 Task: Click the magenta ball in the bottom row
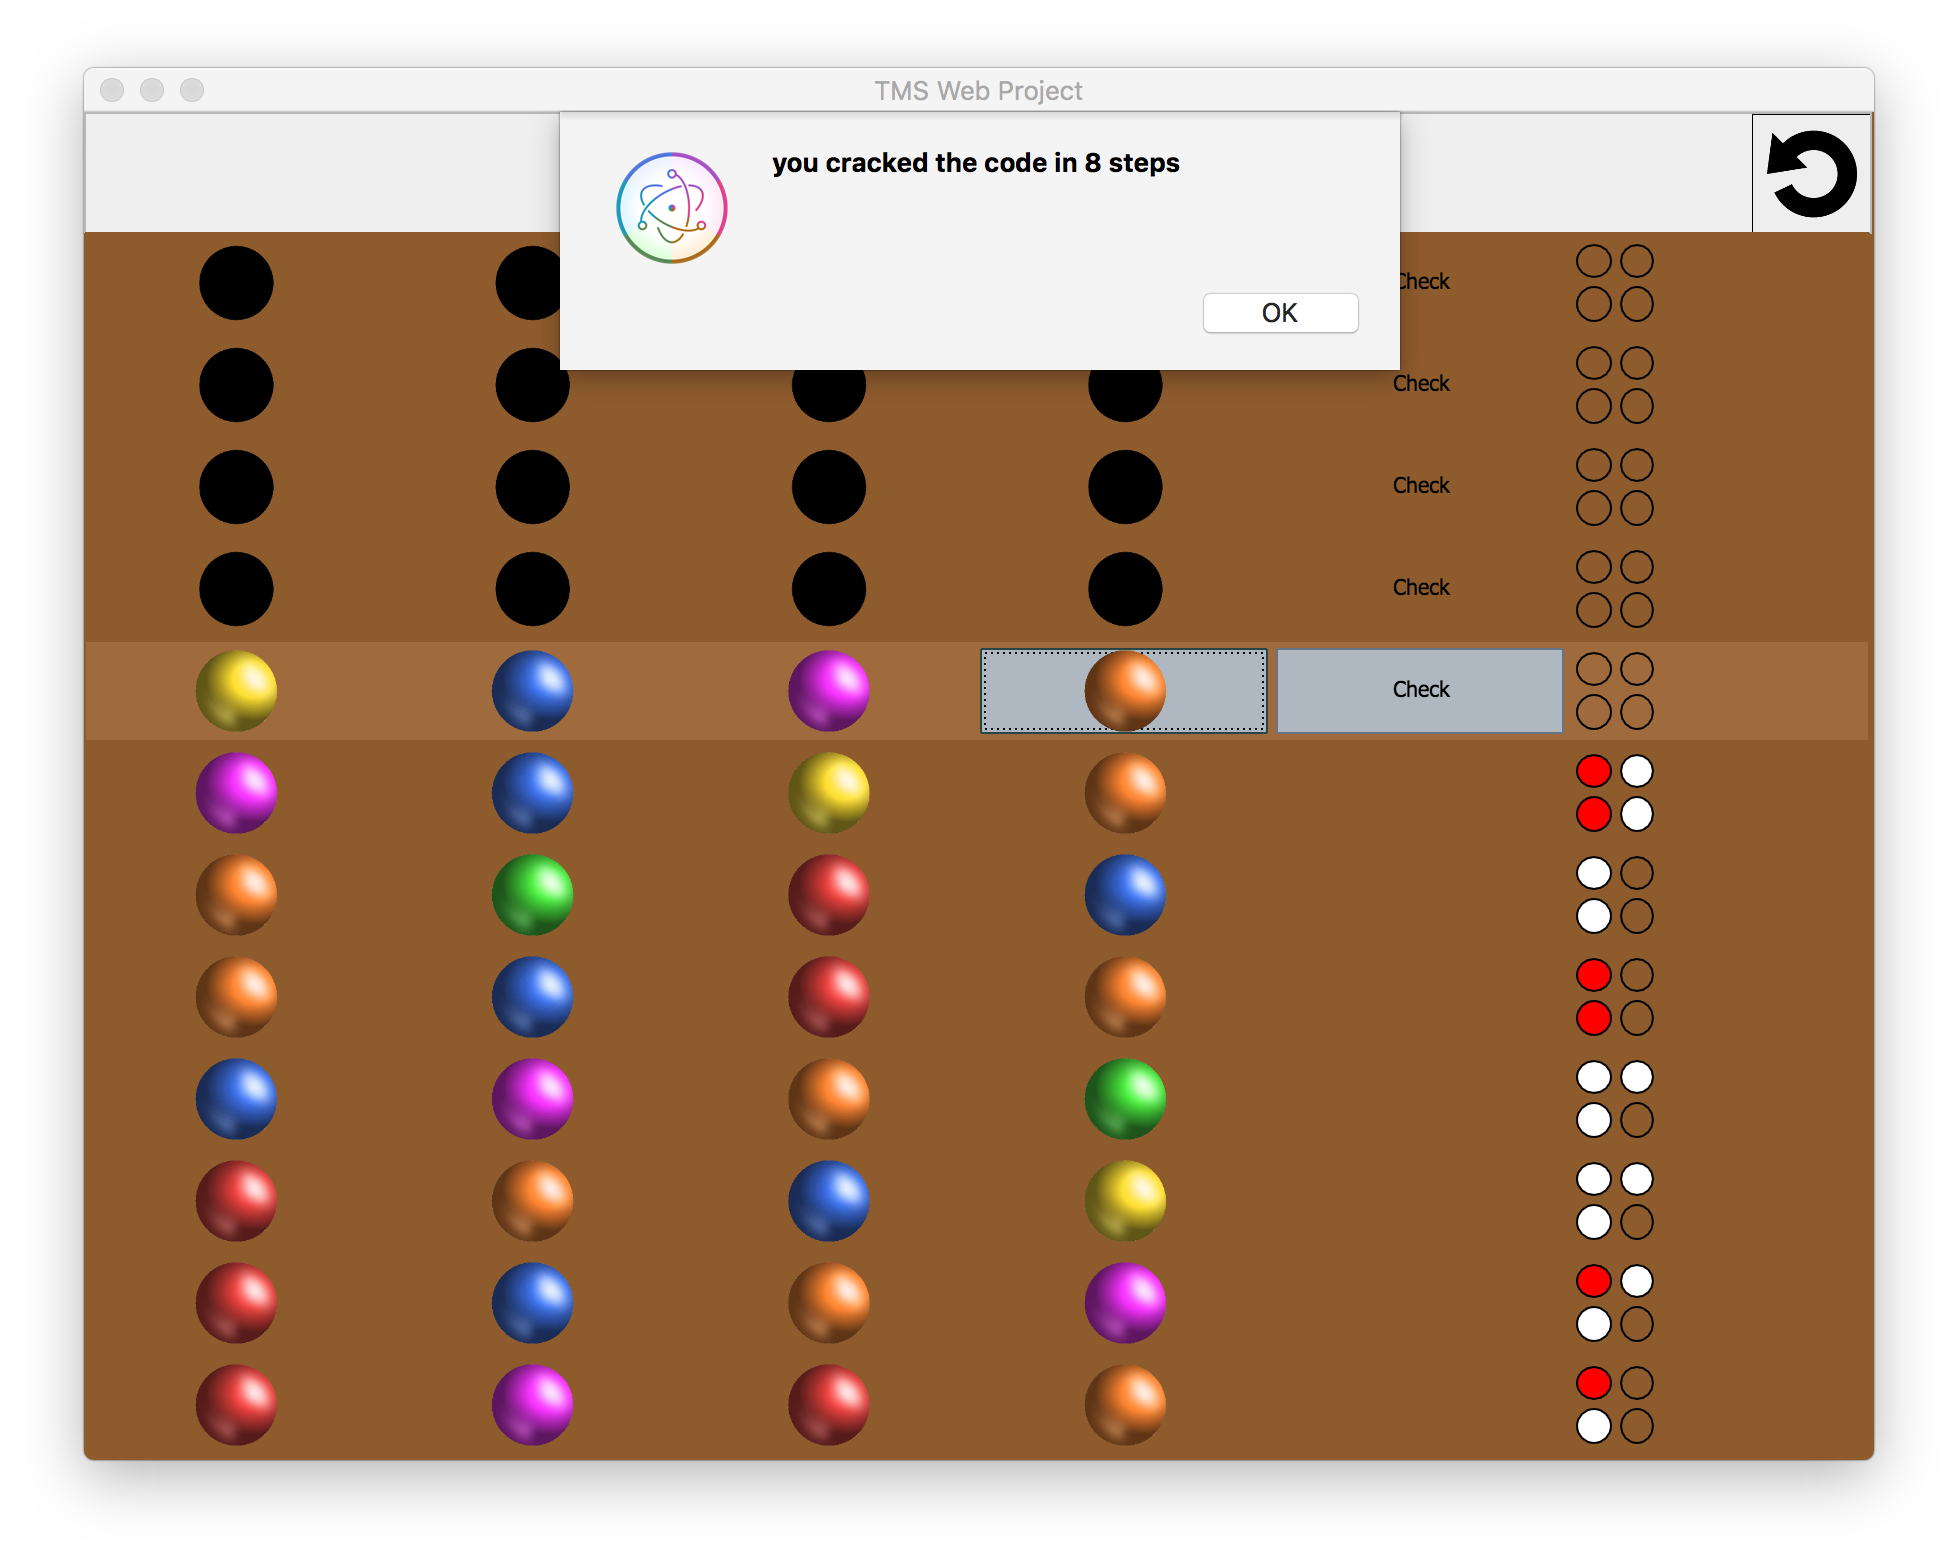[x=532, y=1404]
